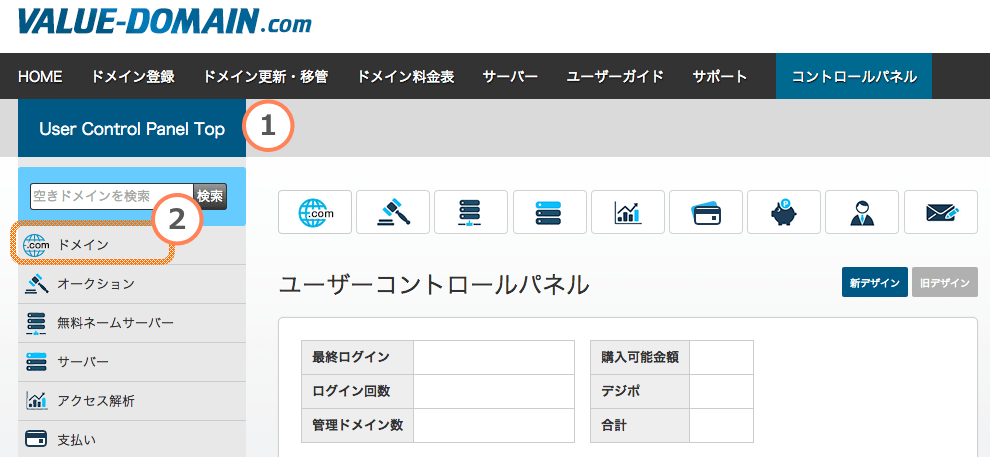Click the デジポ table label
The image size is (990, 457).
[x=640, y=391]
